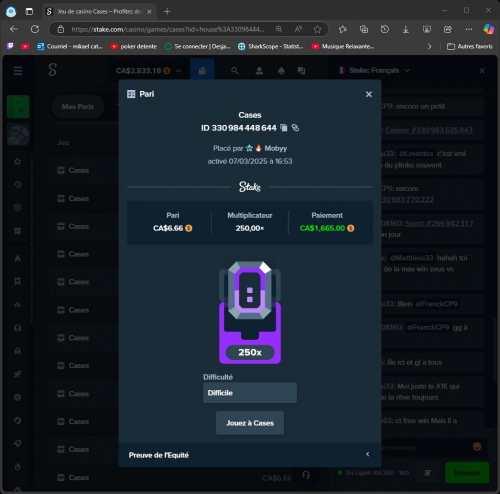Go back in browser

[x=14, y=29]
